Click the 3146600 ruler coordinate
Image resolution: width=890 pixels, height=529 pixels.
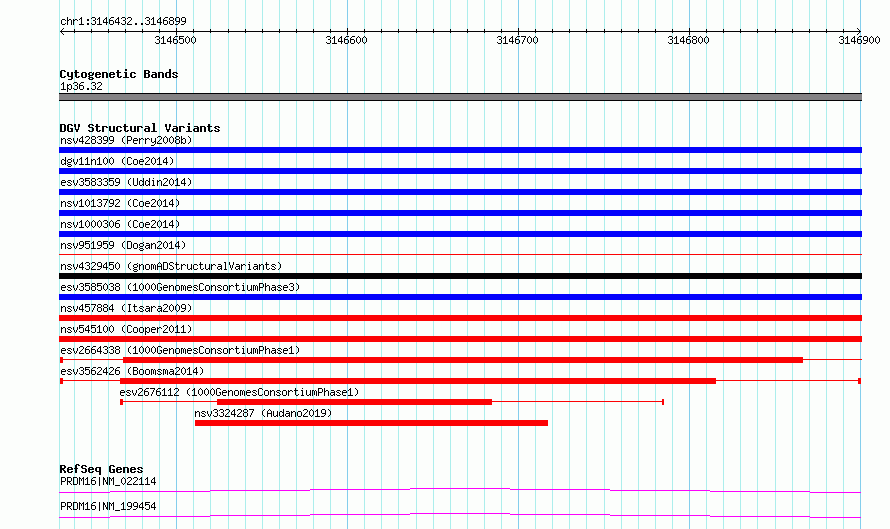tap(346, 40)
